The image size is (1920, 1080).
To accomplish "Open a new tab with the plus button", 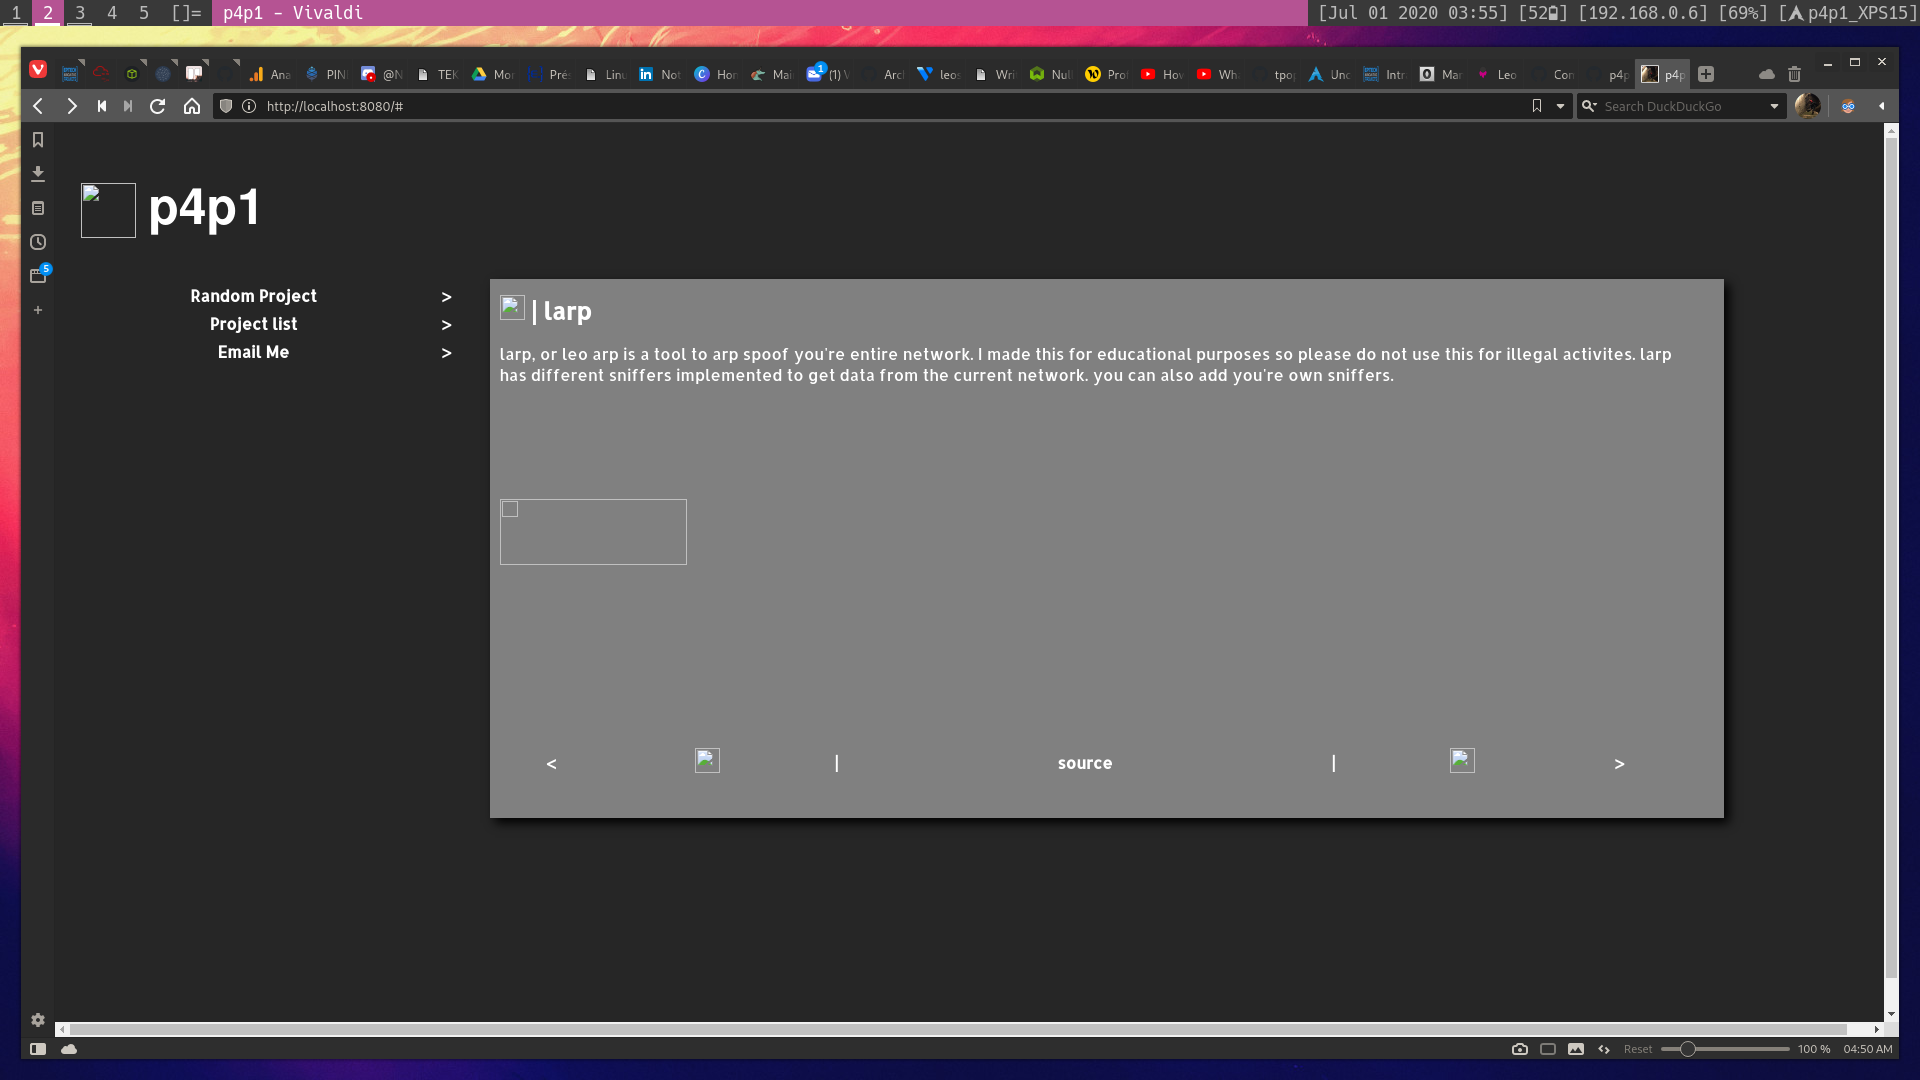I will tap(1706, 74).
